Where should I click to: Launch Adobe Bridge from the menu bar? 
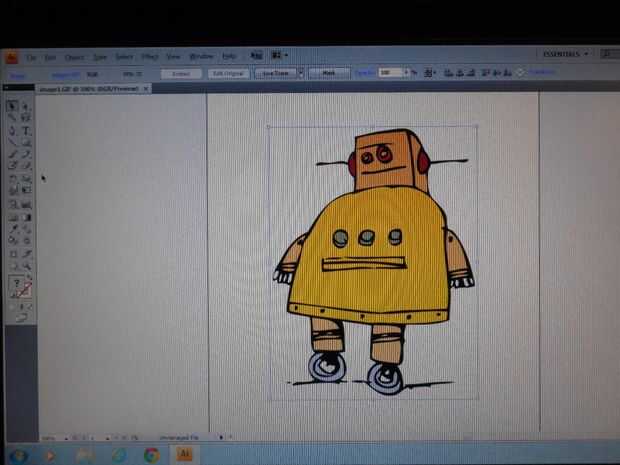click(x=256, y=56)
